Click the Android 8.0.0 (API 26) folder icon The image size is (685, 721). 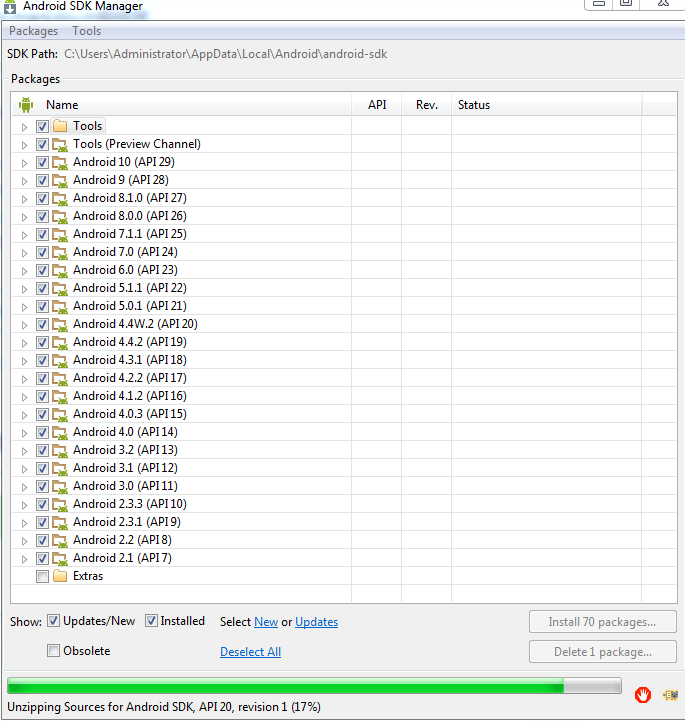click(60, 216)
